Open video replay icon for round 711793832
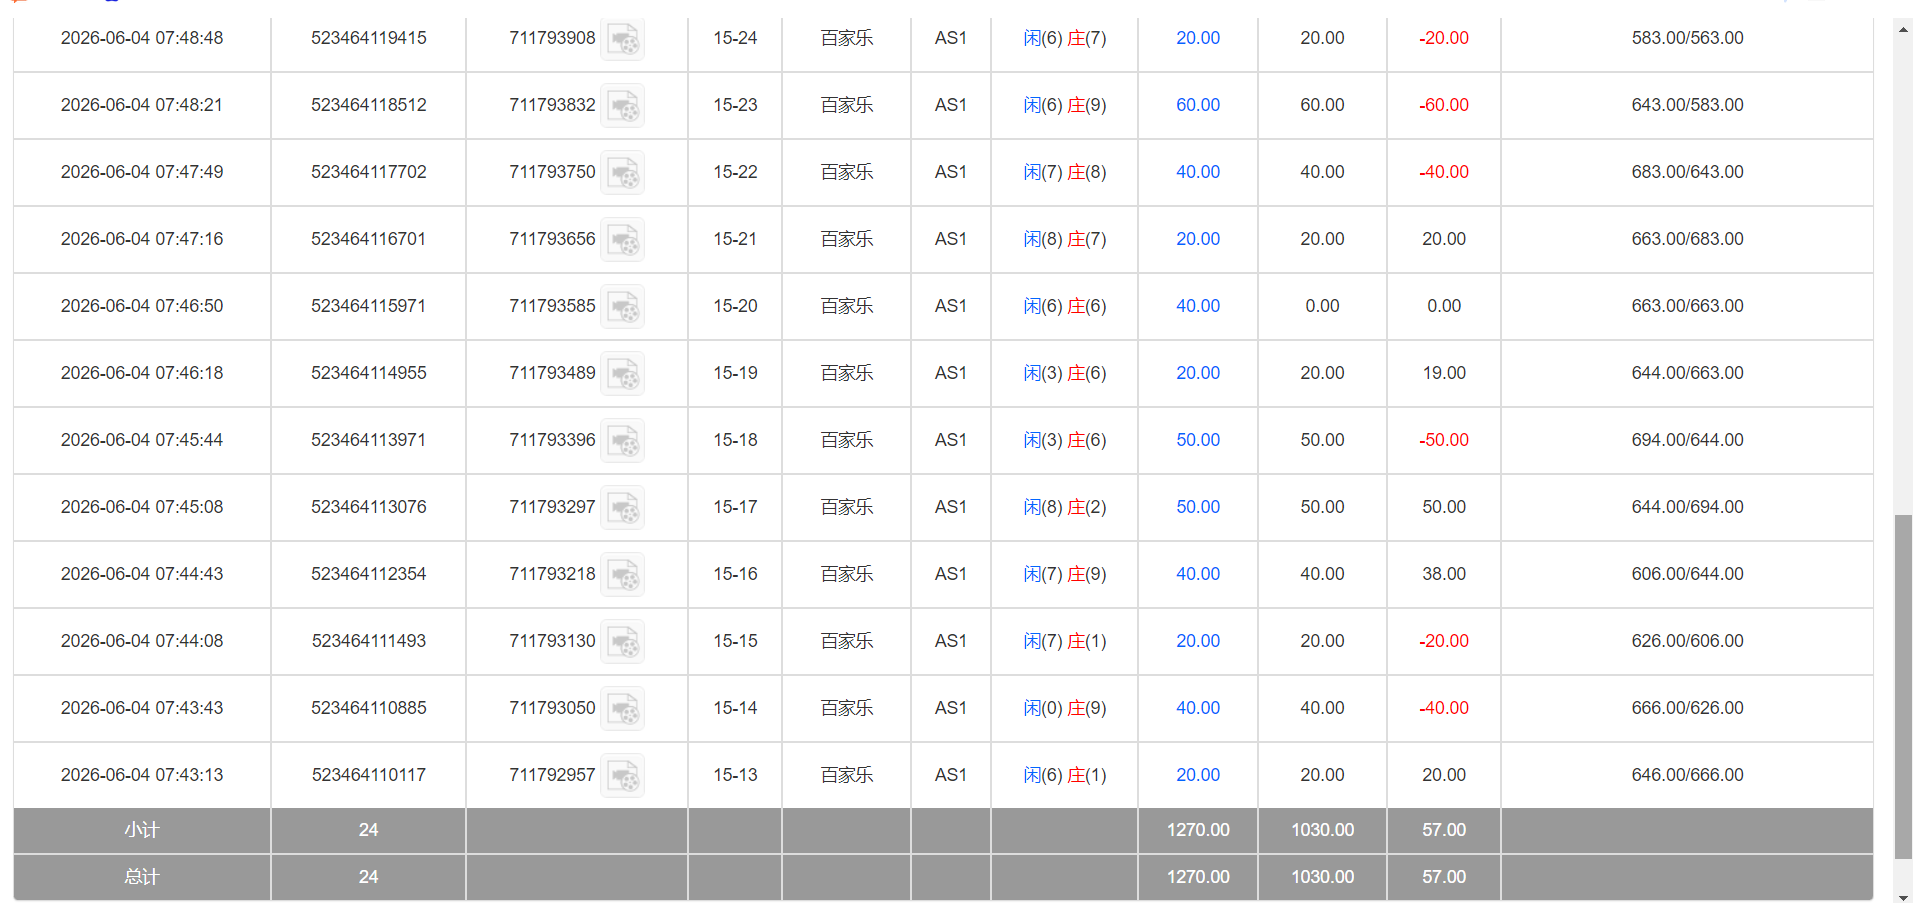Viewport: 1913px width, 903px height. [622, 106]
